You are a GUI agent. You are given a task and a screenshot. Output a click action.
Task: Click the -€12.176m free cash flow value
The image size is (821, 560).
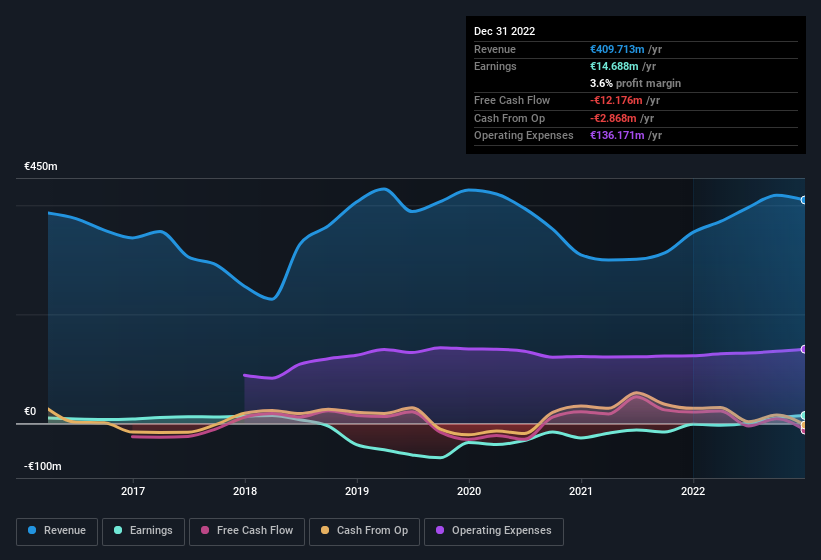(x=616, y=100)
